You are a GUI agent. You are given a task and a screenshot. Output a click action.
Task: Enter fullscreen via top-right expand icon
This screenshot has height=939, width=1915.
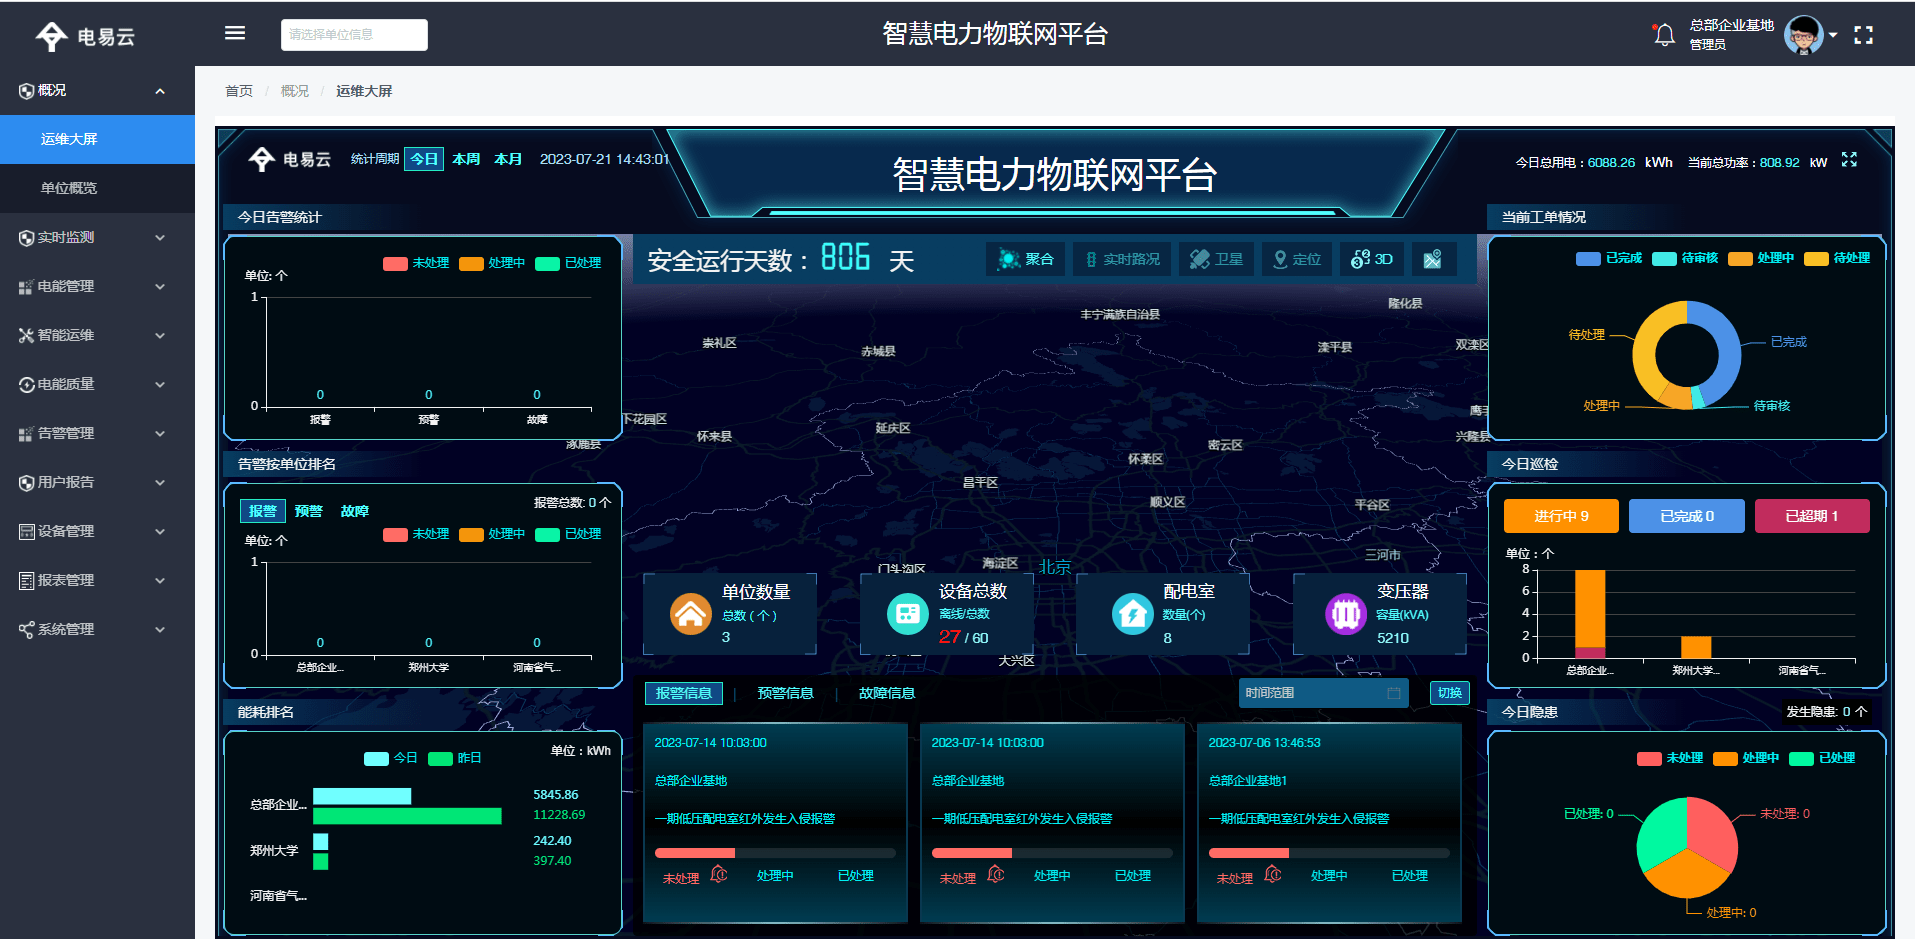tap(1863, 34)
